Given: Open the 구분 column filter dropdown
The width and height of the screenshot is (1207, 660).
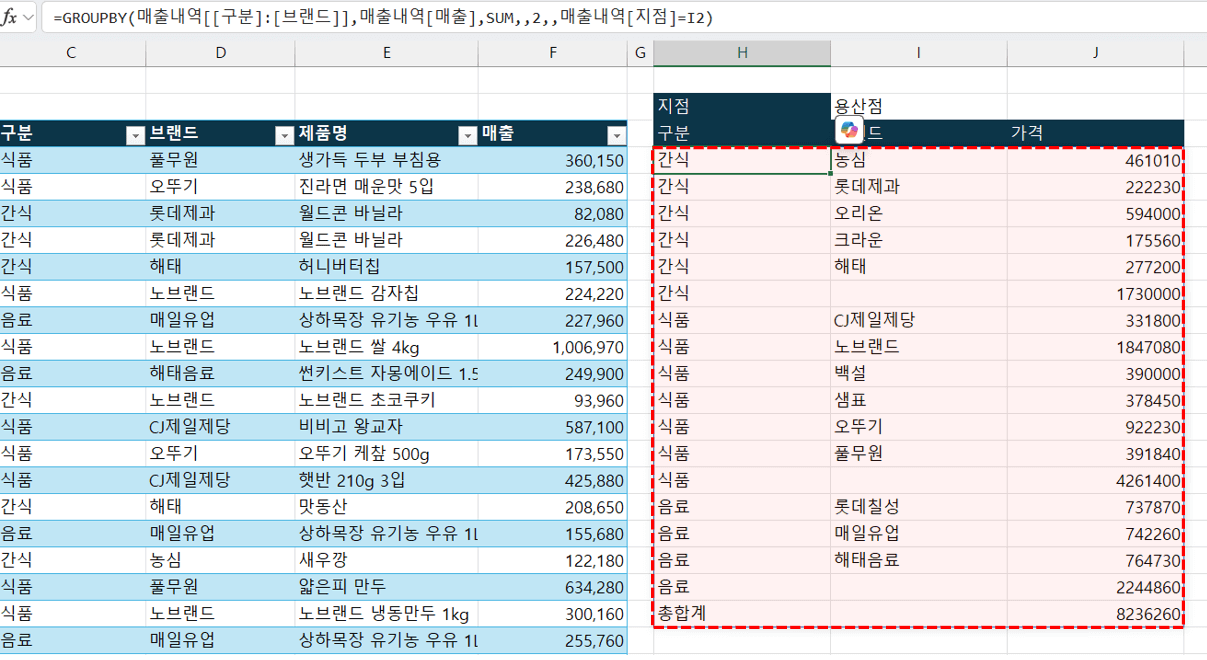Looking at the screenshot, I should pyautogui.click(x=137, y=133).
